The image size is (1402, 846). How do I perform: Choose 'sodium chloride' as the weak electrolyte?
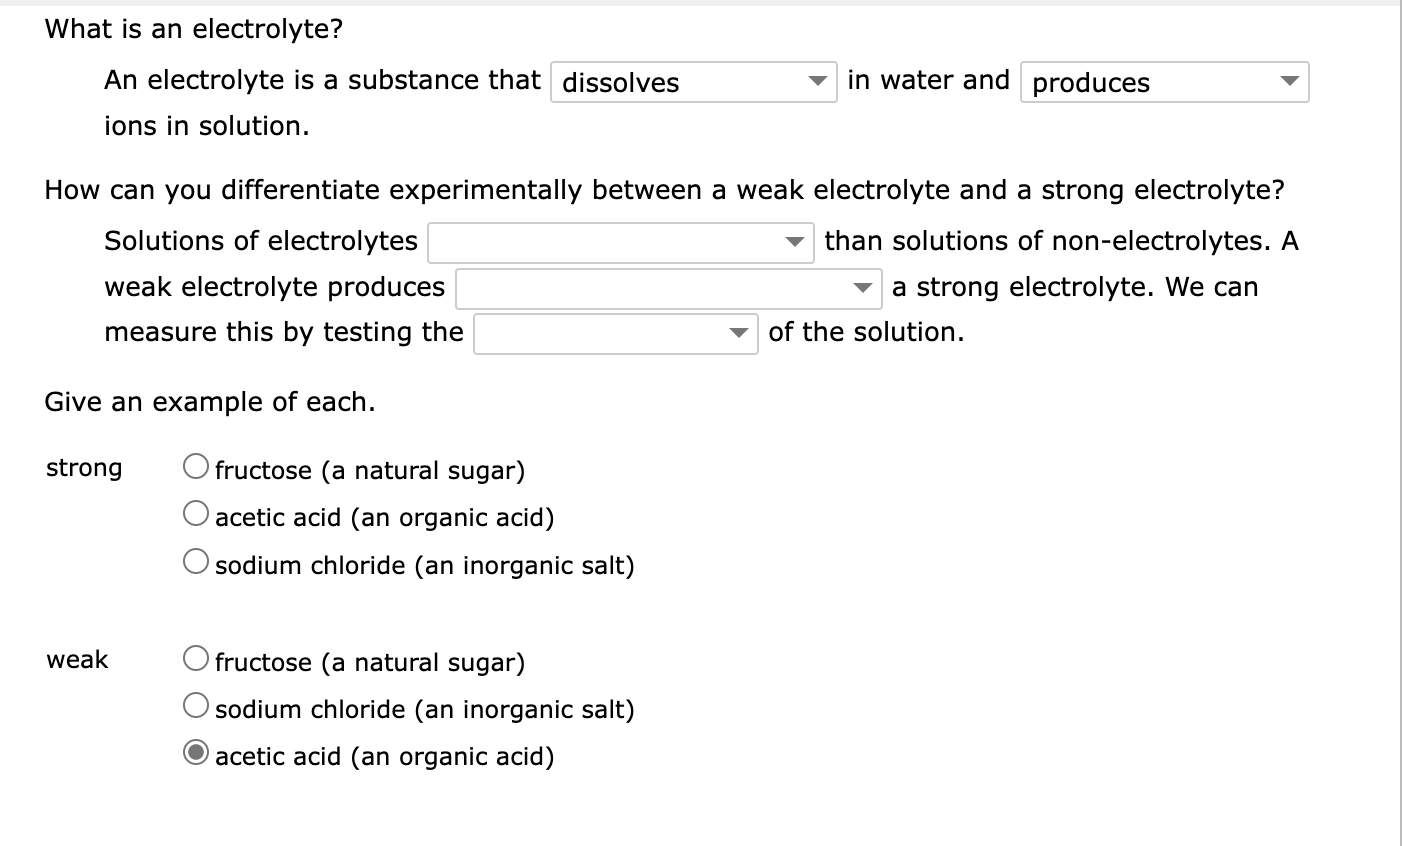point(196,705)
